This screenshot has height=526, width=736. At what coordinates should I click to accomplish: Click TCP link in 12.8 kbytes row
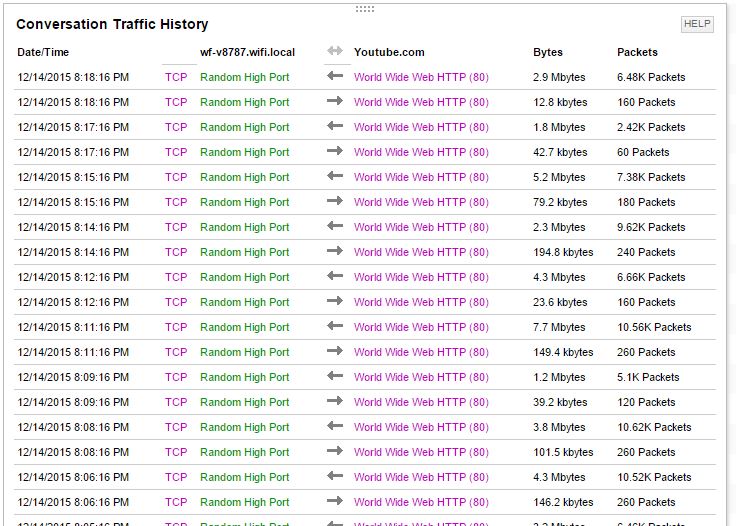pyautogui.click(x=176, y=102)
